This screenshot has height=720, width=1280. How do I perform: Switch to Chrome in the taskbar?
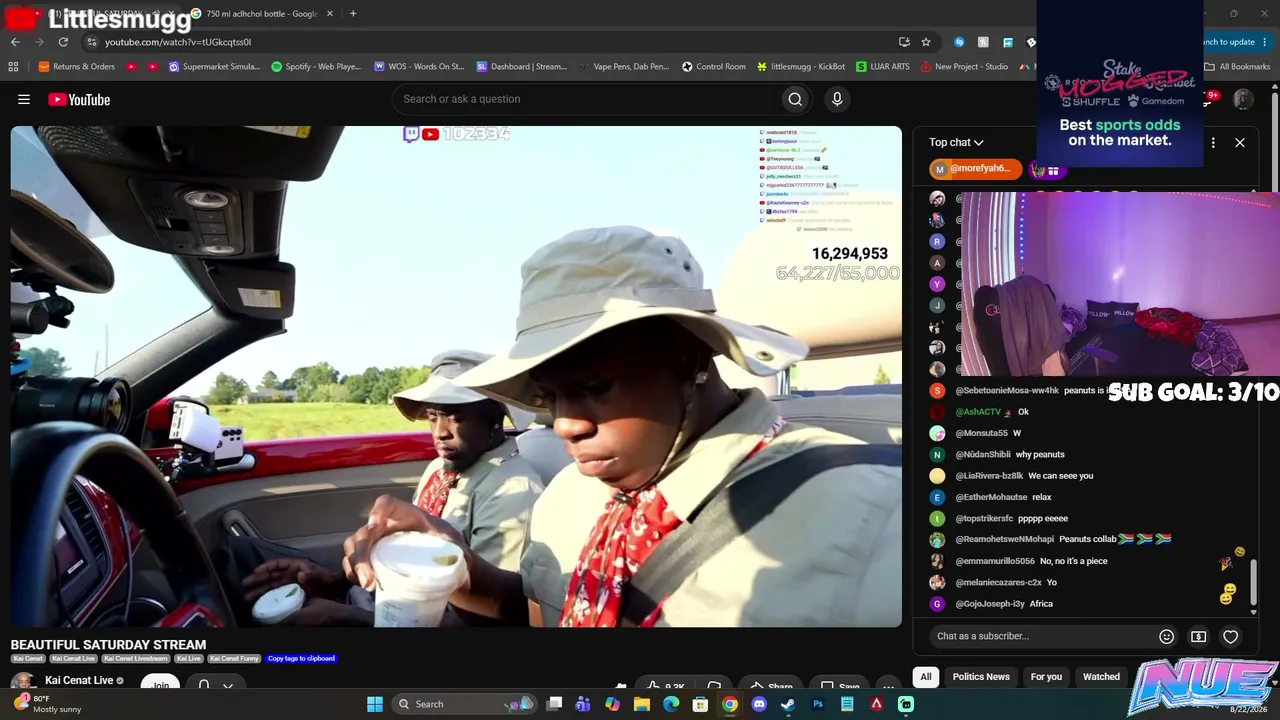point(730,704)
